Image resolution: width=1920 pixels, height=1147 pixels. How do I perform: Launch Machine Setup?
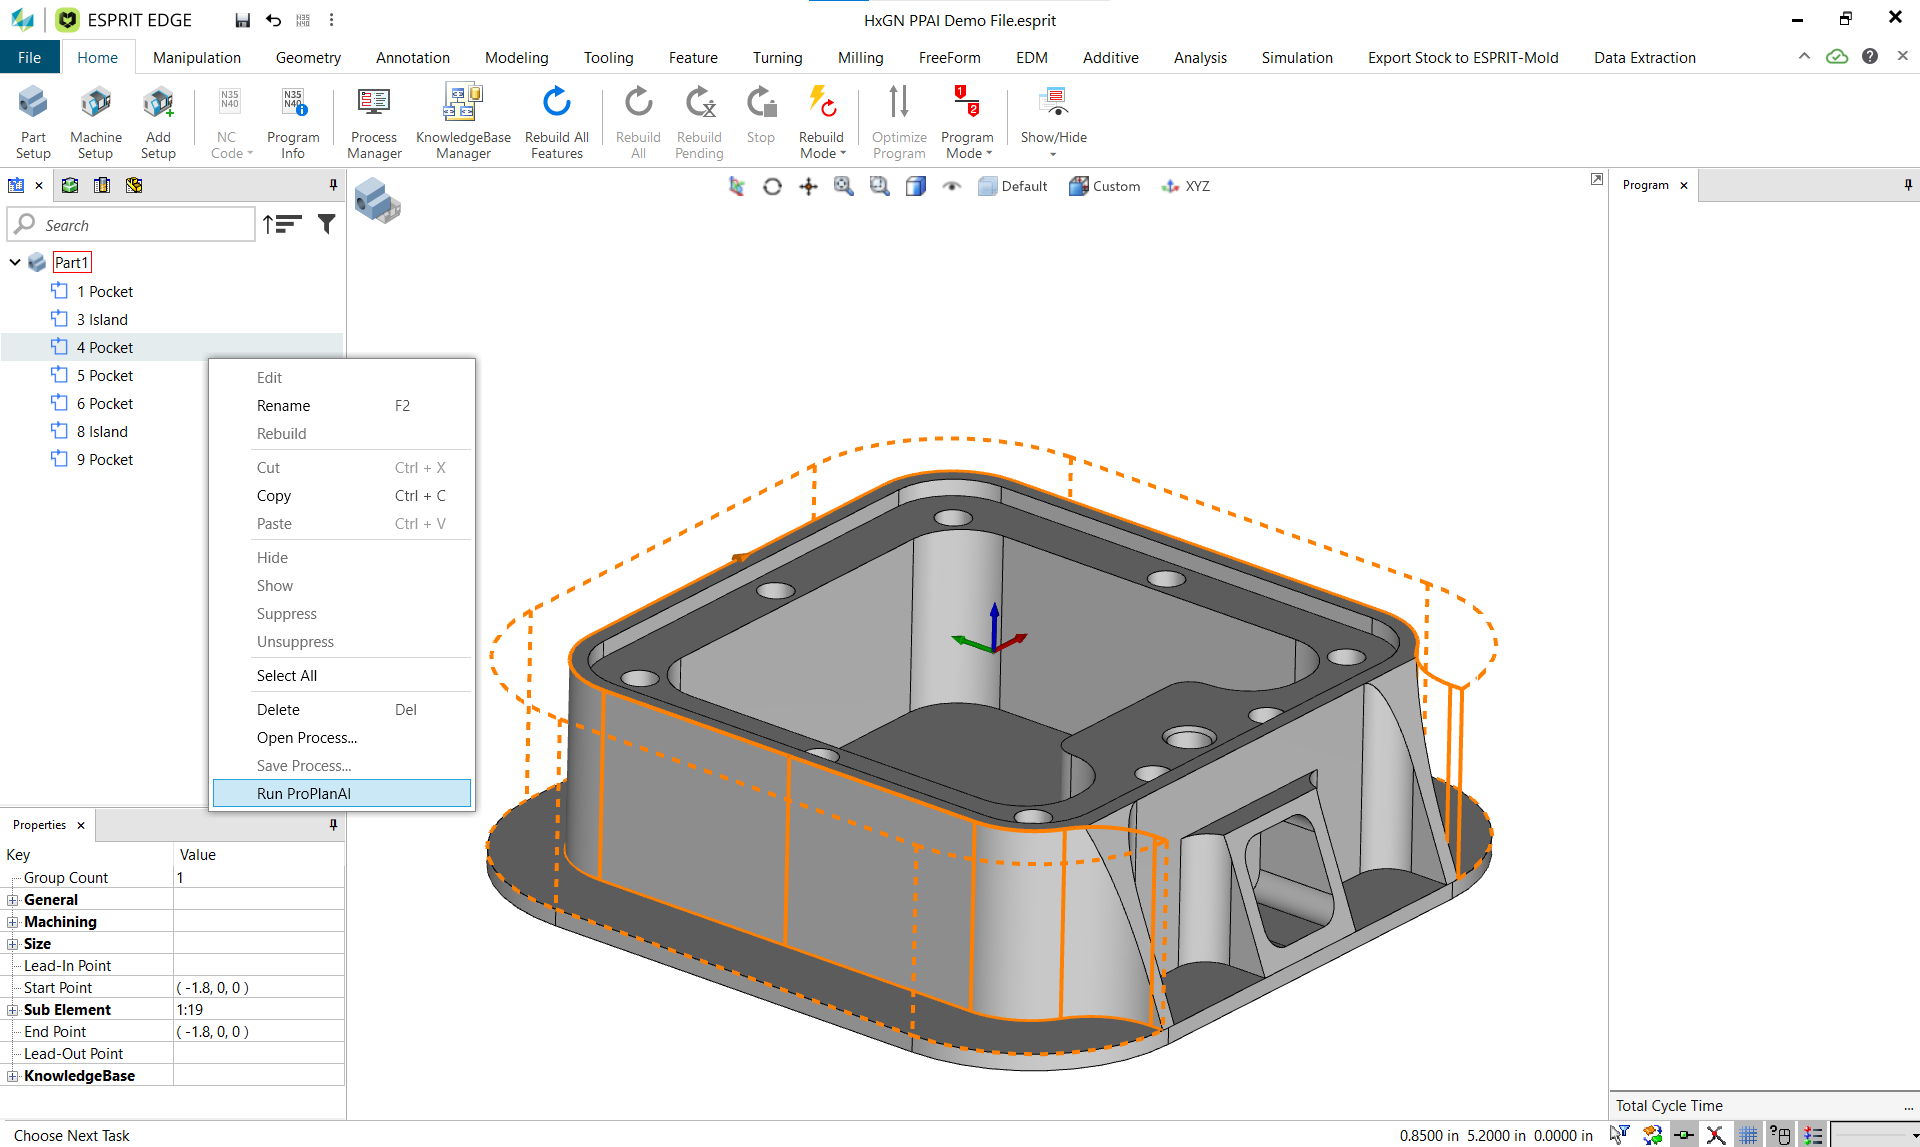[x=95, y=120]
